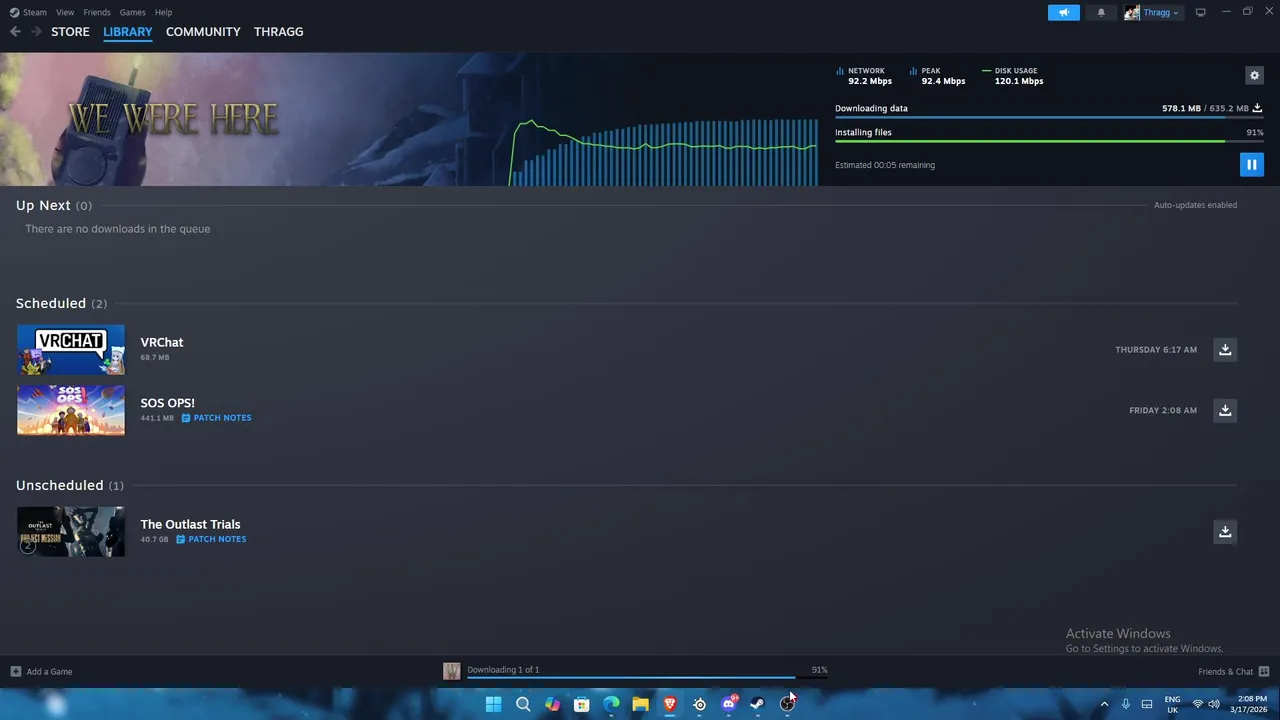Switch to STORE tab

tap(70, 32)
